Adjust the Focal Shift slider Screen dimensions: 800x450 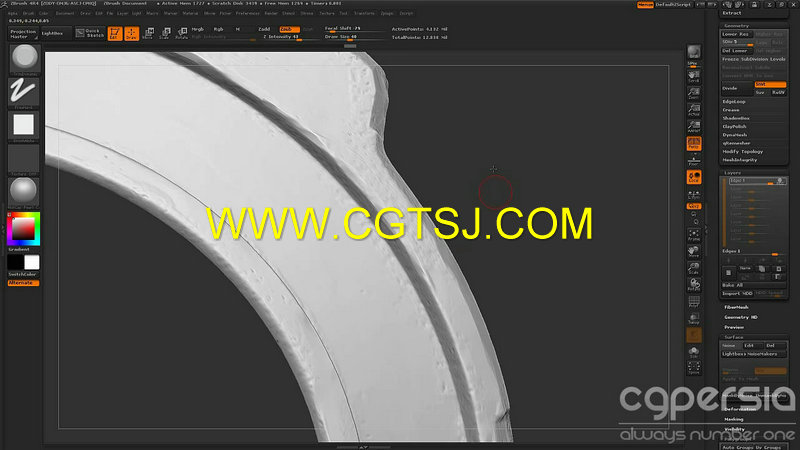[x=354, y=29]
